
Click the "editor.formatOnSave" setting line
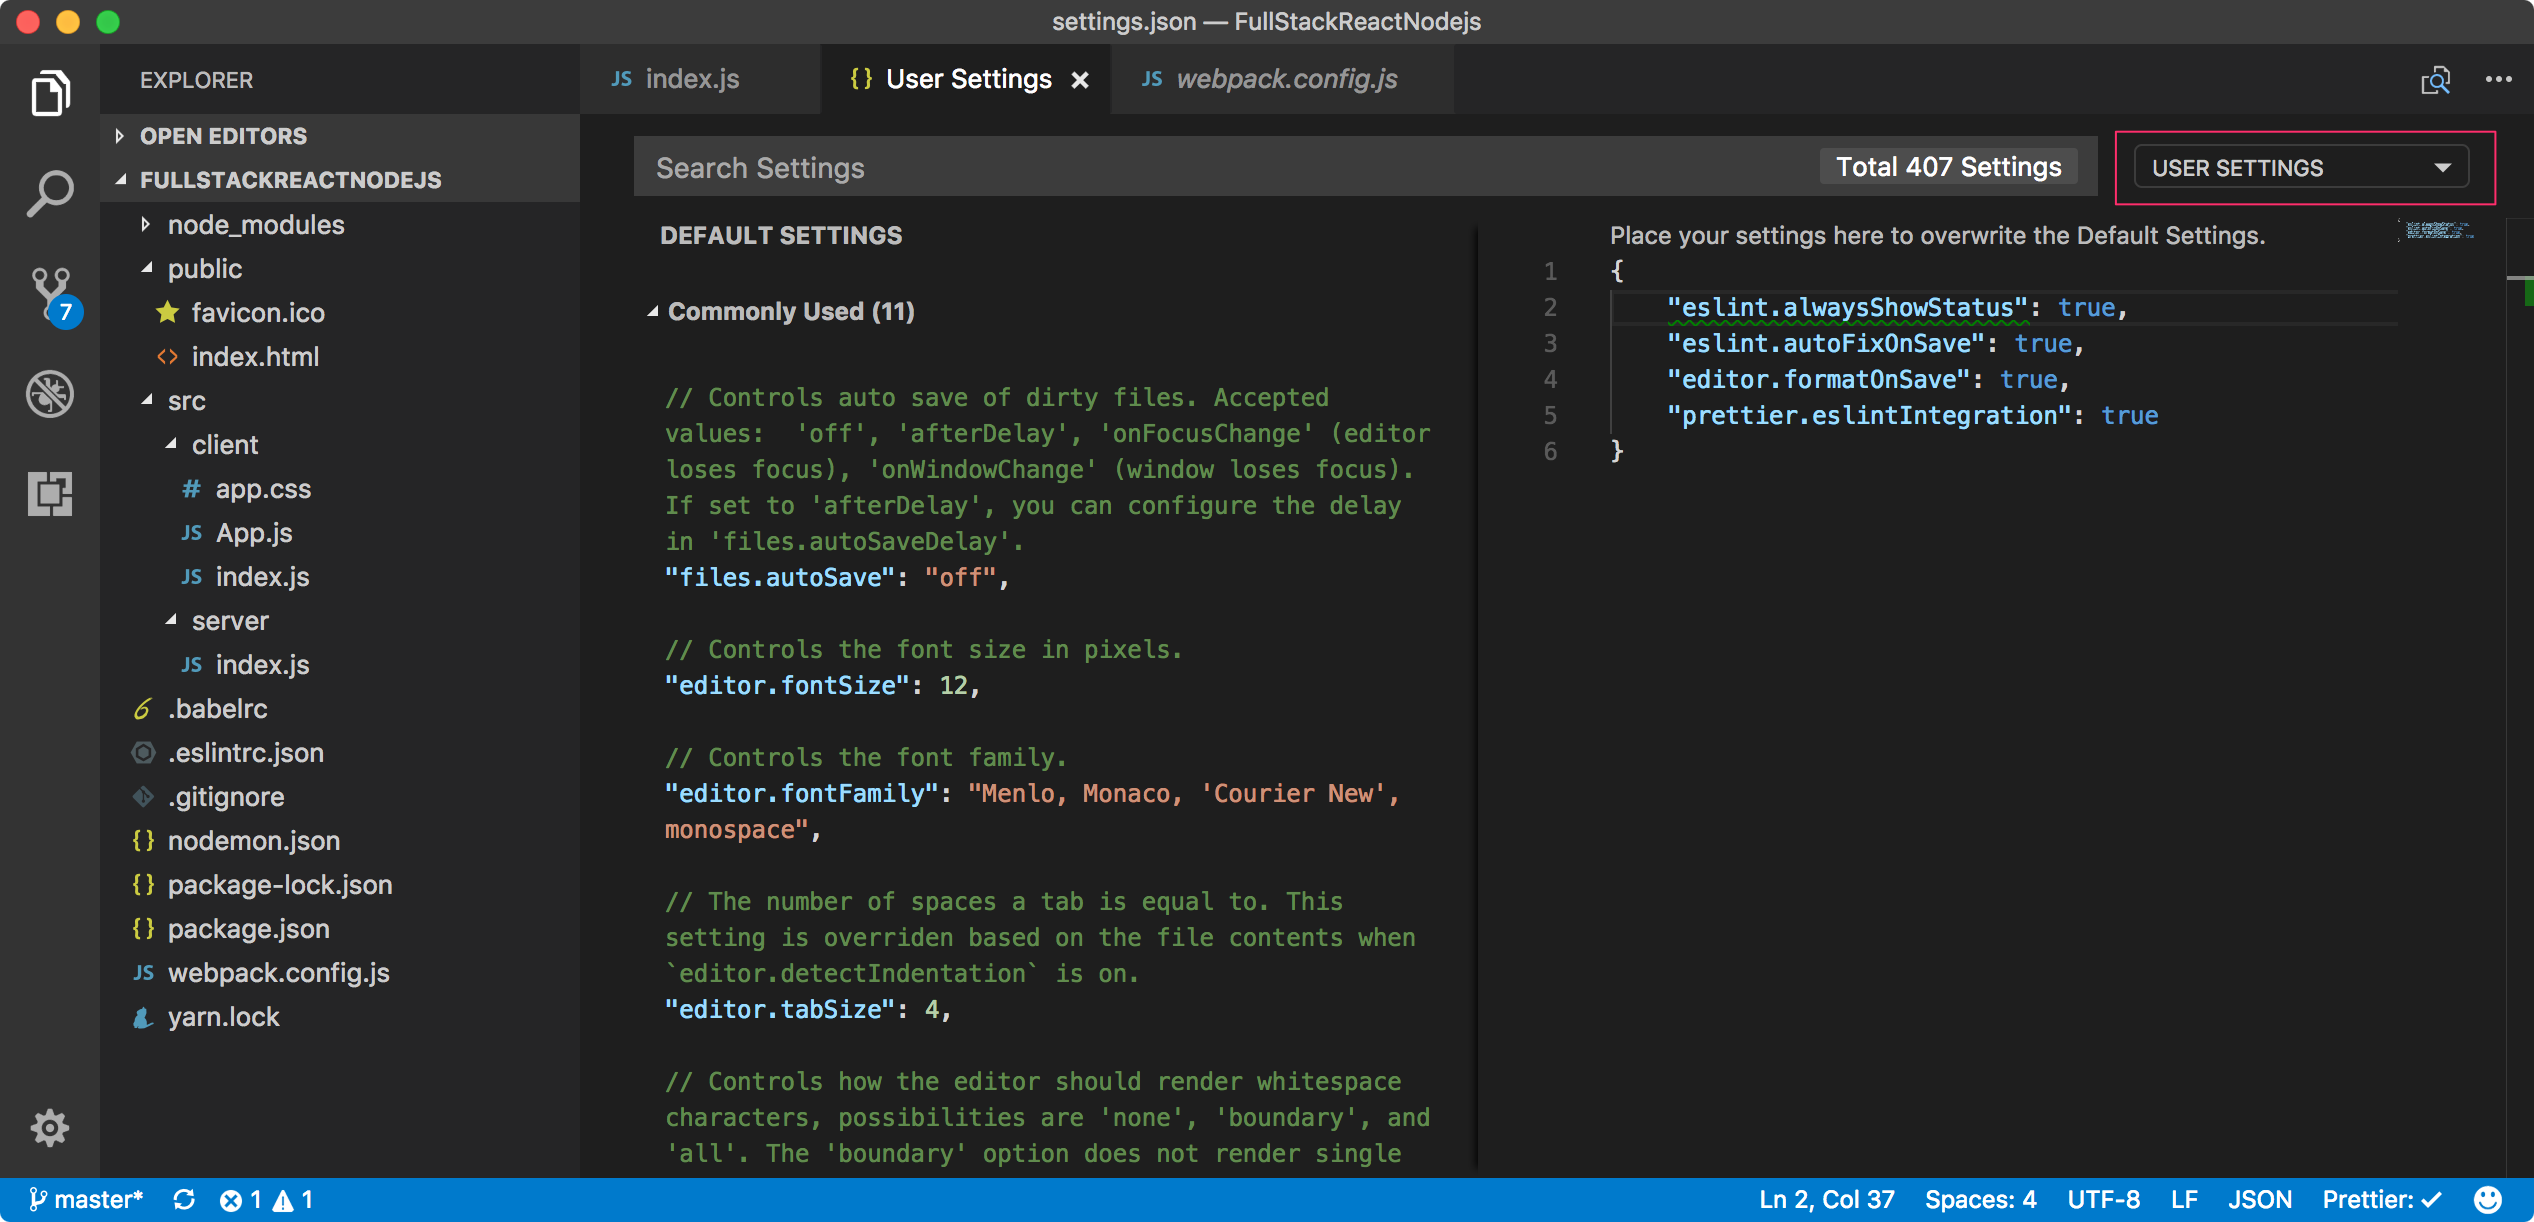(1867, 380)
